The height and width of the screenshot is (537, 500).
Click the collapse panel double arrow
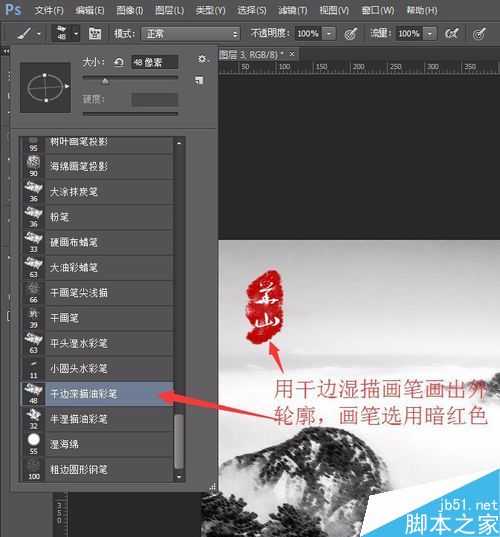click(6, 51)
